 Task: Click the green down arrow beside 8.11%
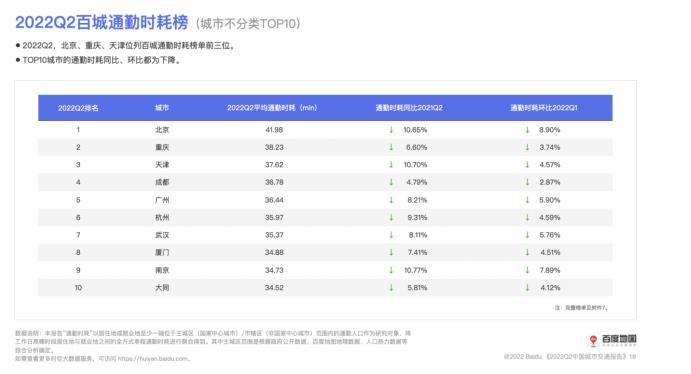(x=391, y=235)
